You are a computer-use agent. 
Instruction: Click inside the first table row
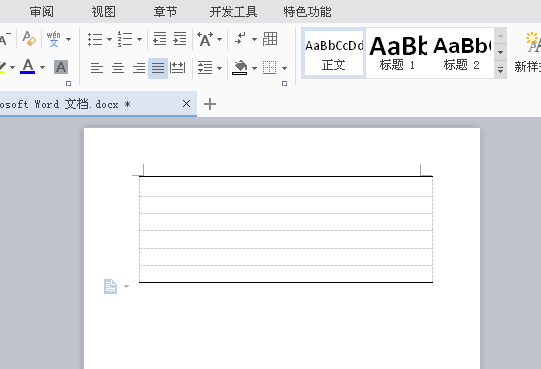tap(286, 186)
